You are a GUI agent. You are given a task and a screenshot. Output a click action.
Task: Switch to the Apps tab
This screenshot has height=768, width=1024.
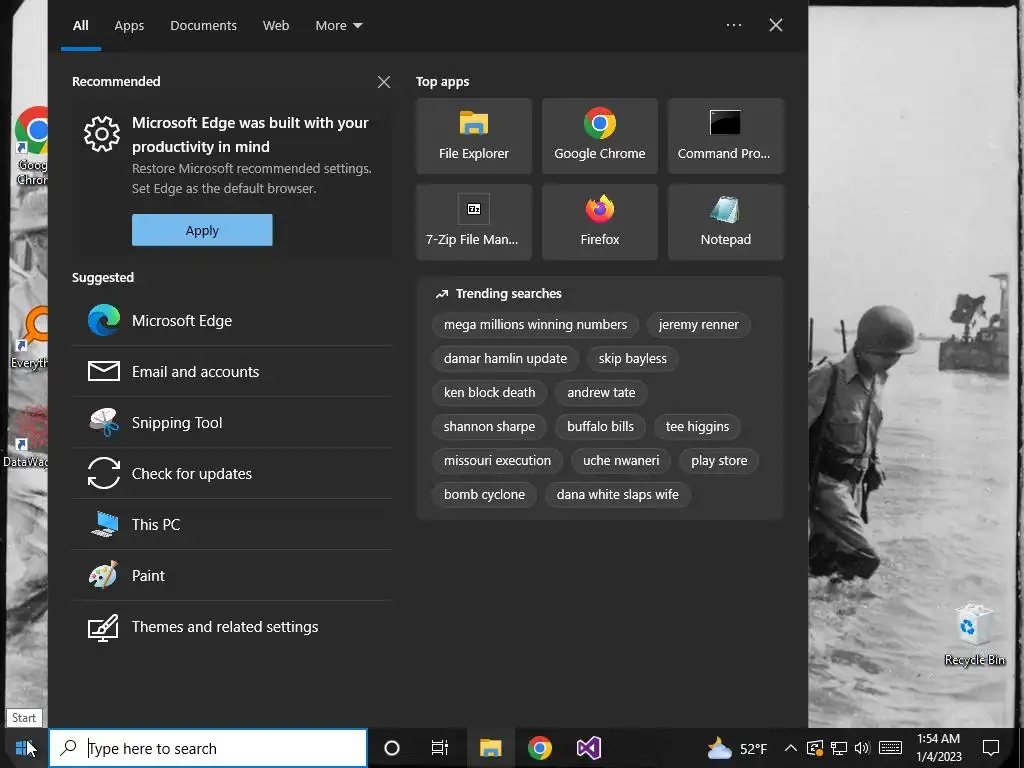tap(129, 25)
